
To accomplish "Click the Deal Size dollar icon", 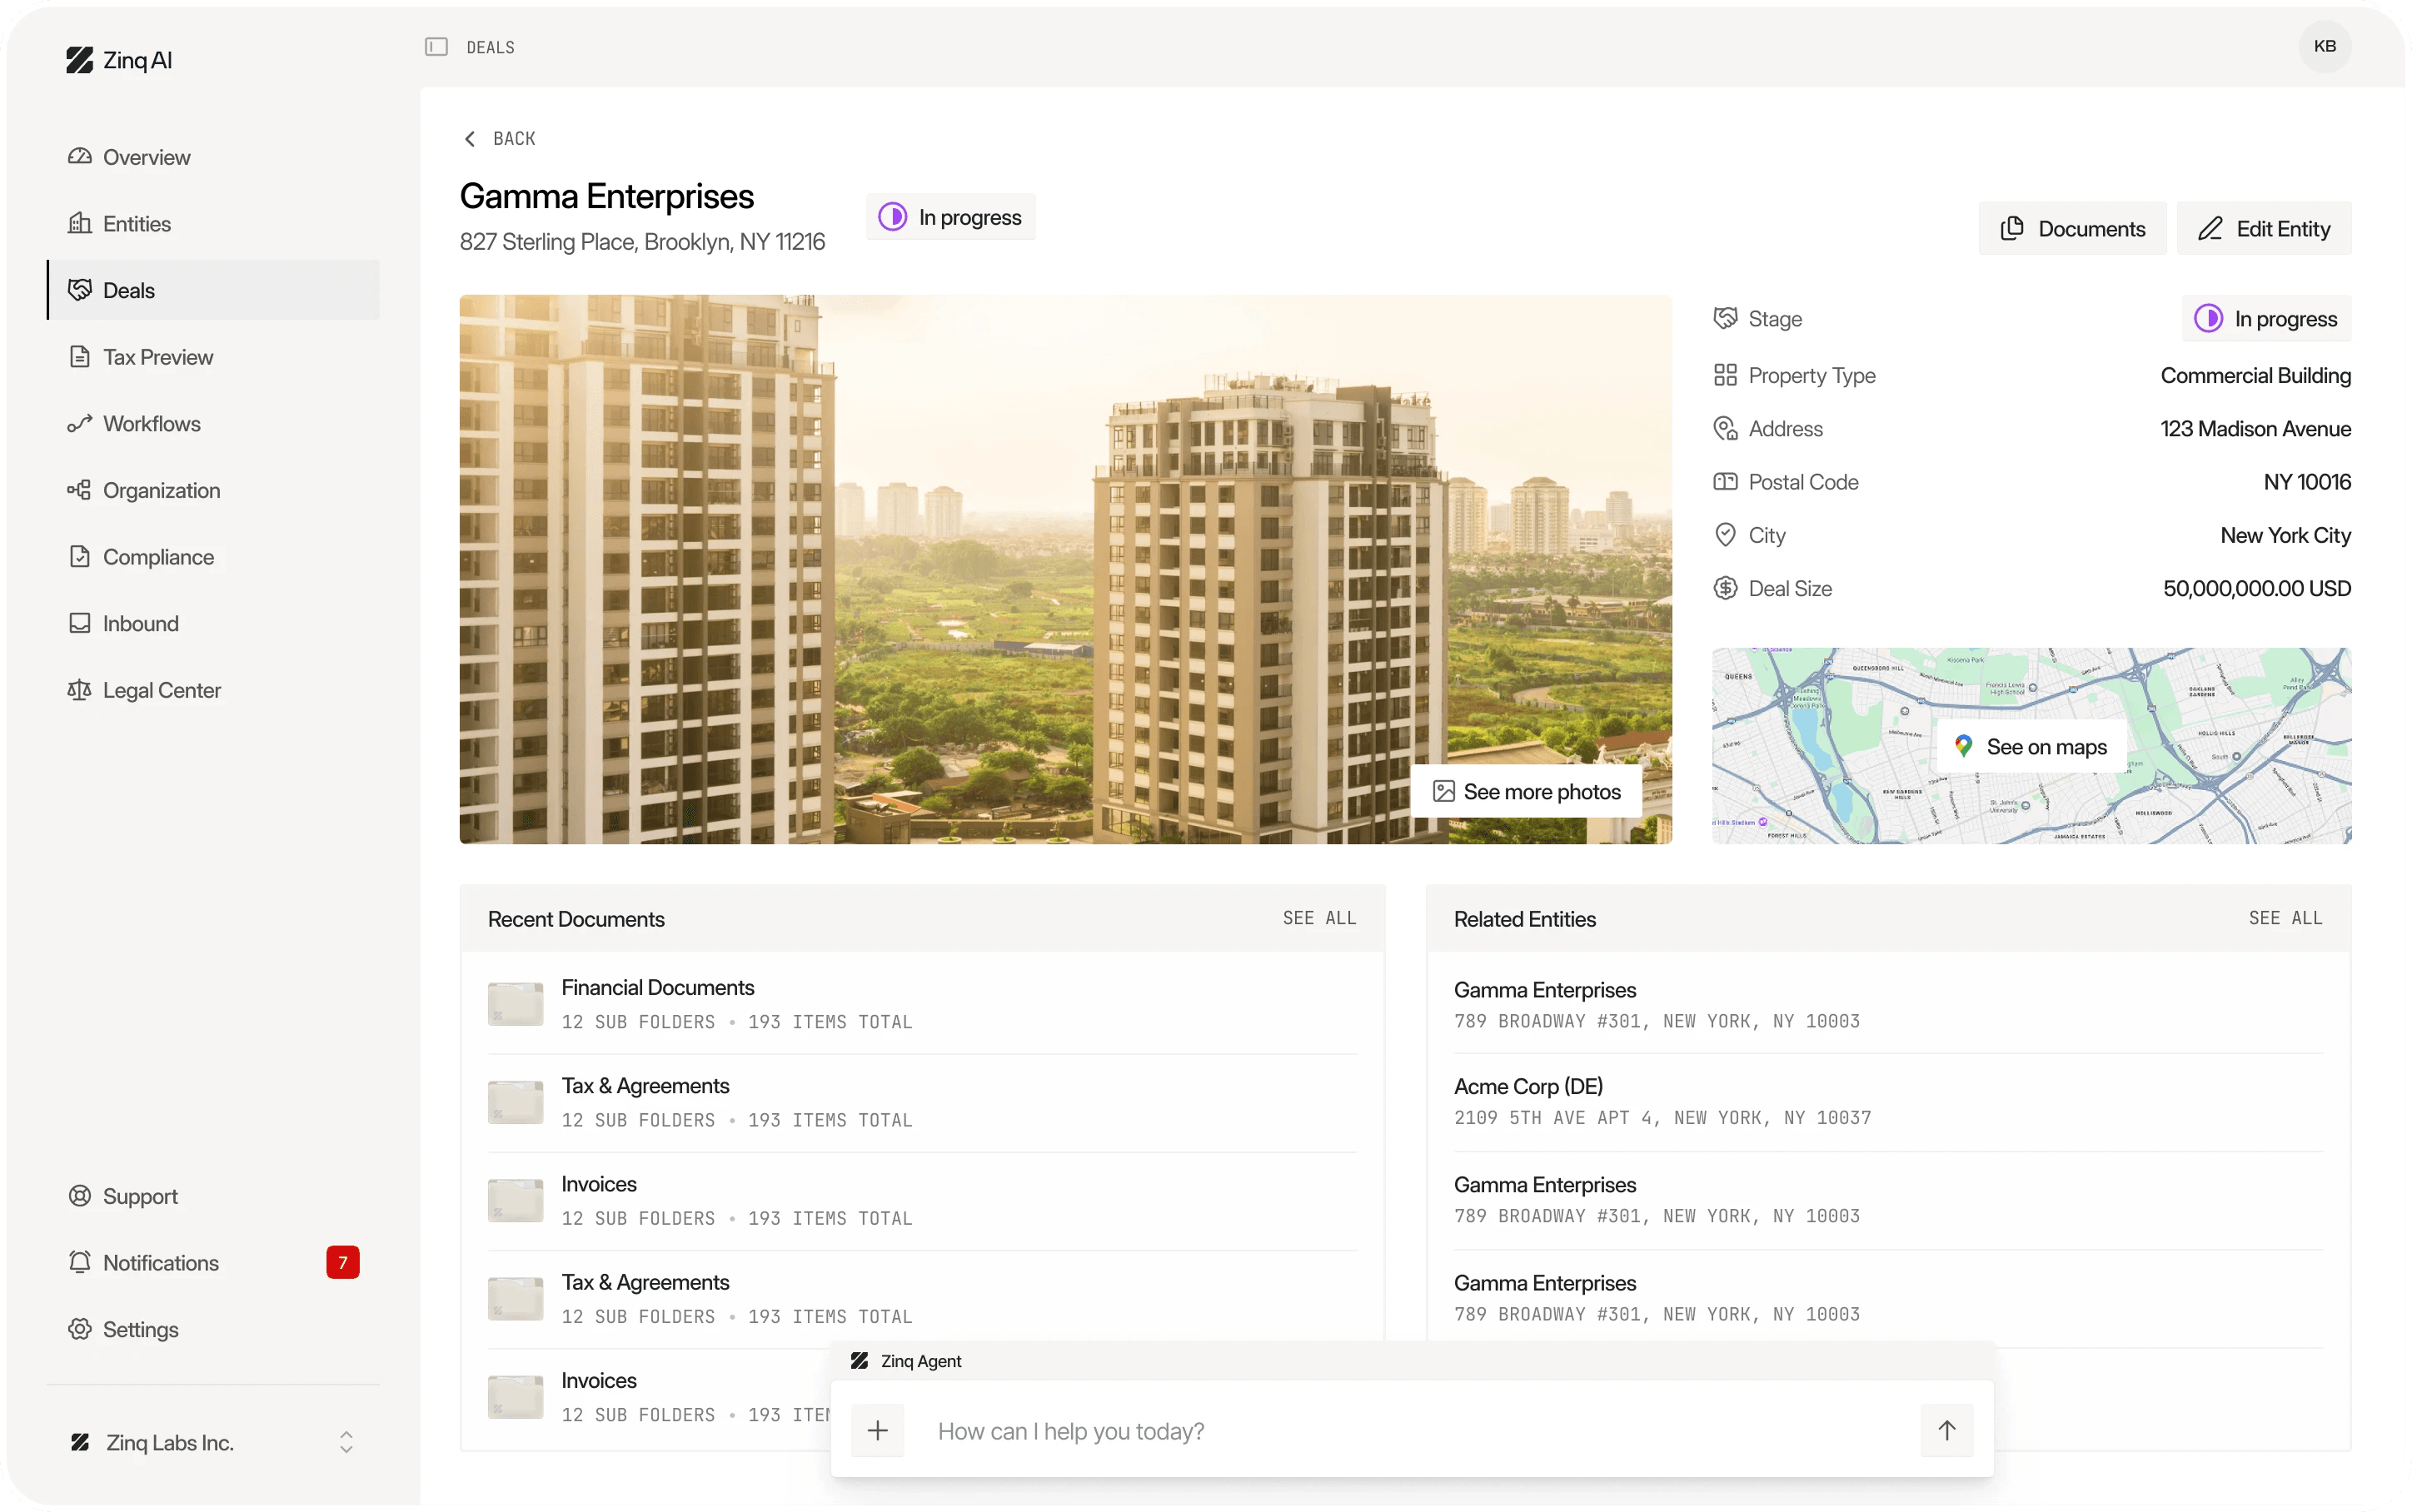I will click(1725, 588).
